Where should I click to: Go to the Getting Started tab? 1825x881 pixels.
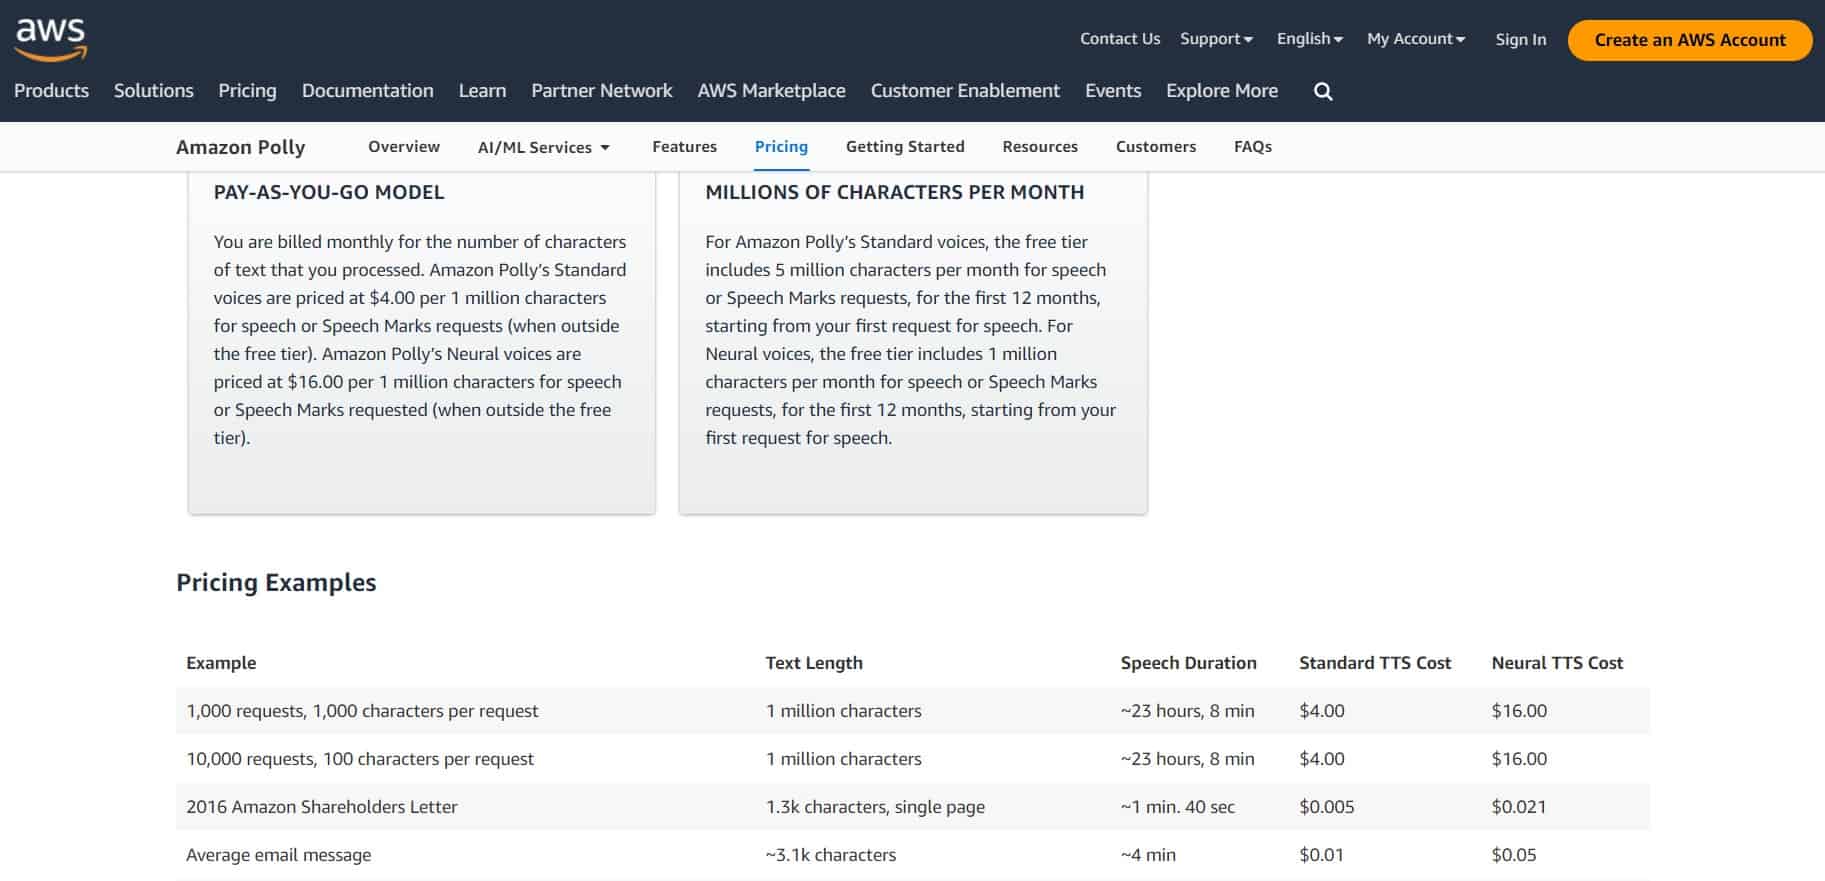[x=905, y=146]
